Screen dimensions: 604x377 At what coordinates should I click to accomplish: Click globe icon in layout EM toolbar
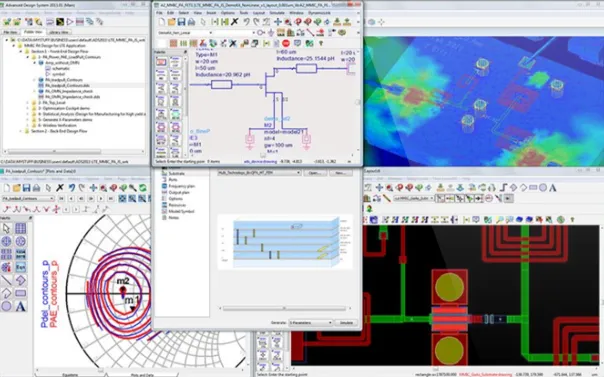[561, 220]
